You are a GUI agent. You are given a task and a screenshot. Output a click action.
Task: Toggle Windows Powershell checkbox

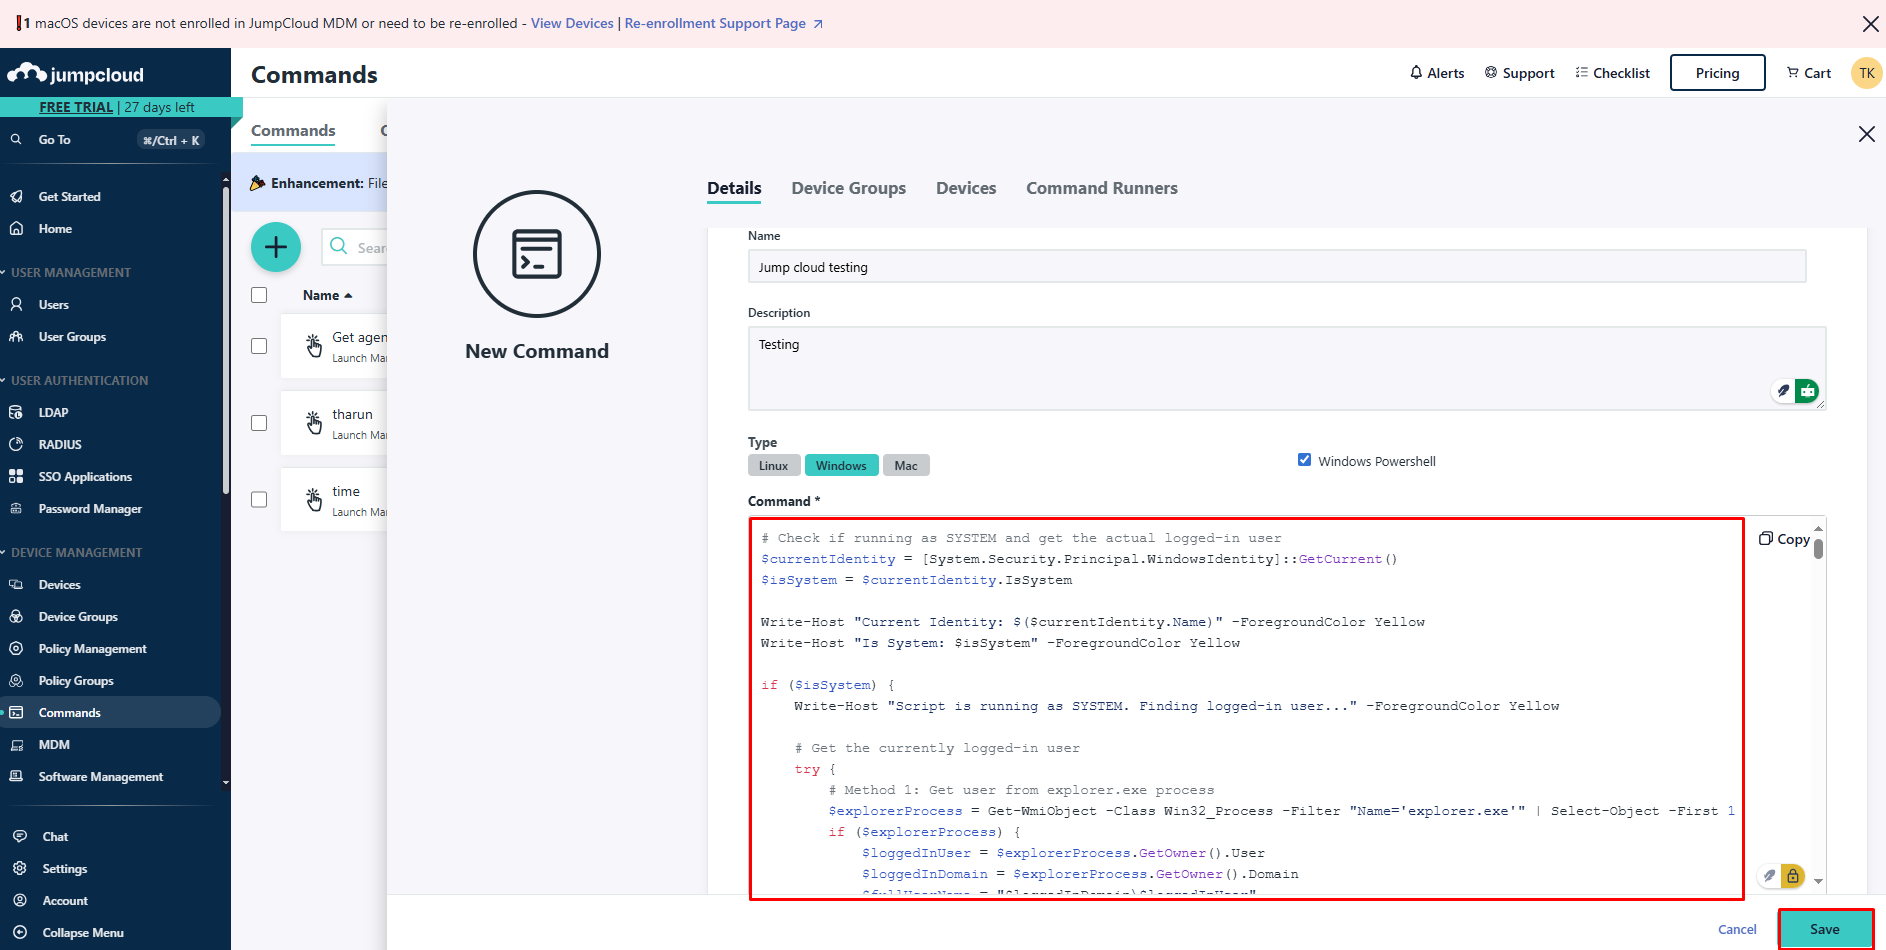tap(1304, 460)
